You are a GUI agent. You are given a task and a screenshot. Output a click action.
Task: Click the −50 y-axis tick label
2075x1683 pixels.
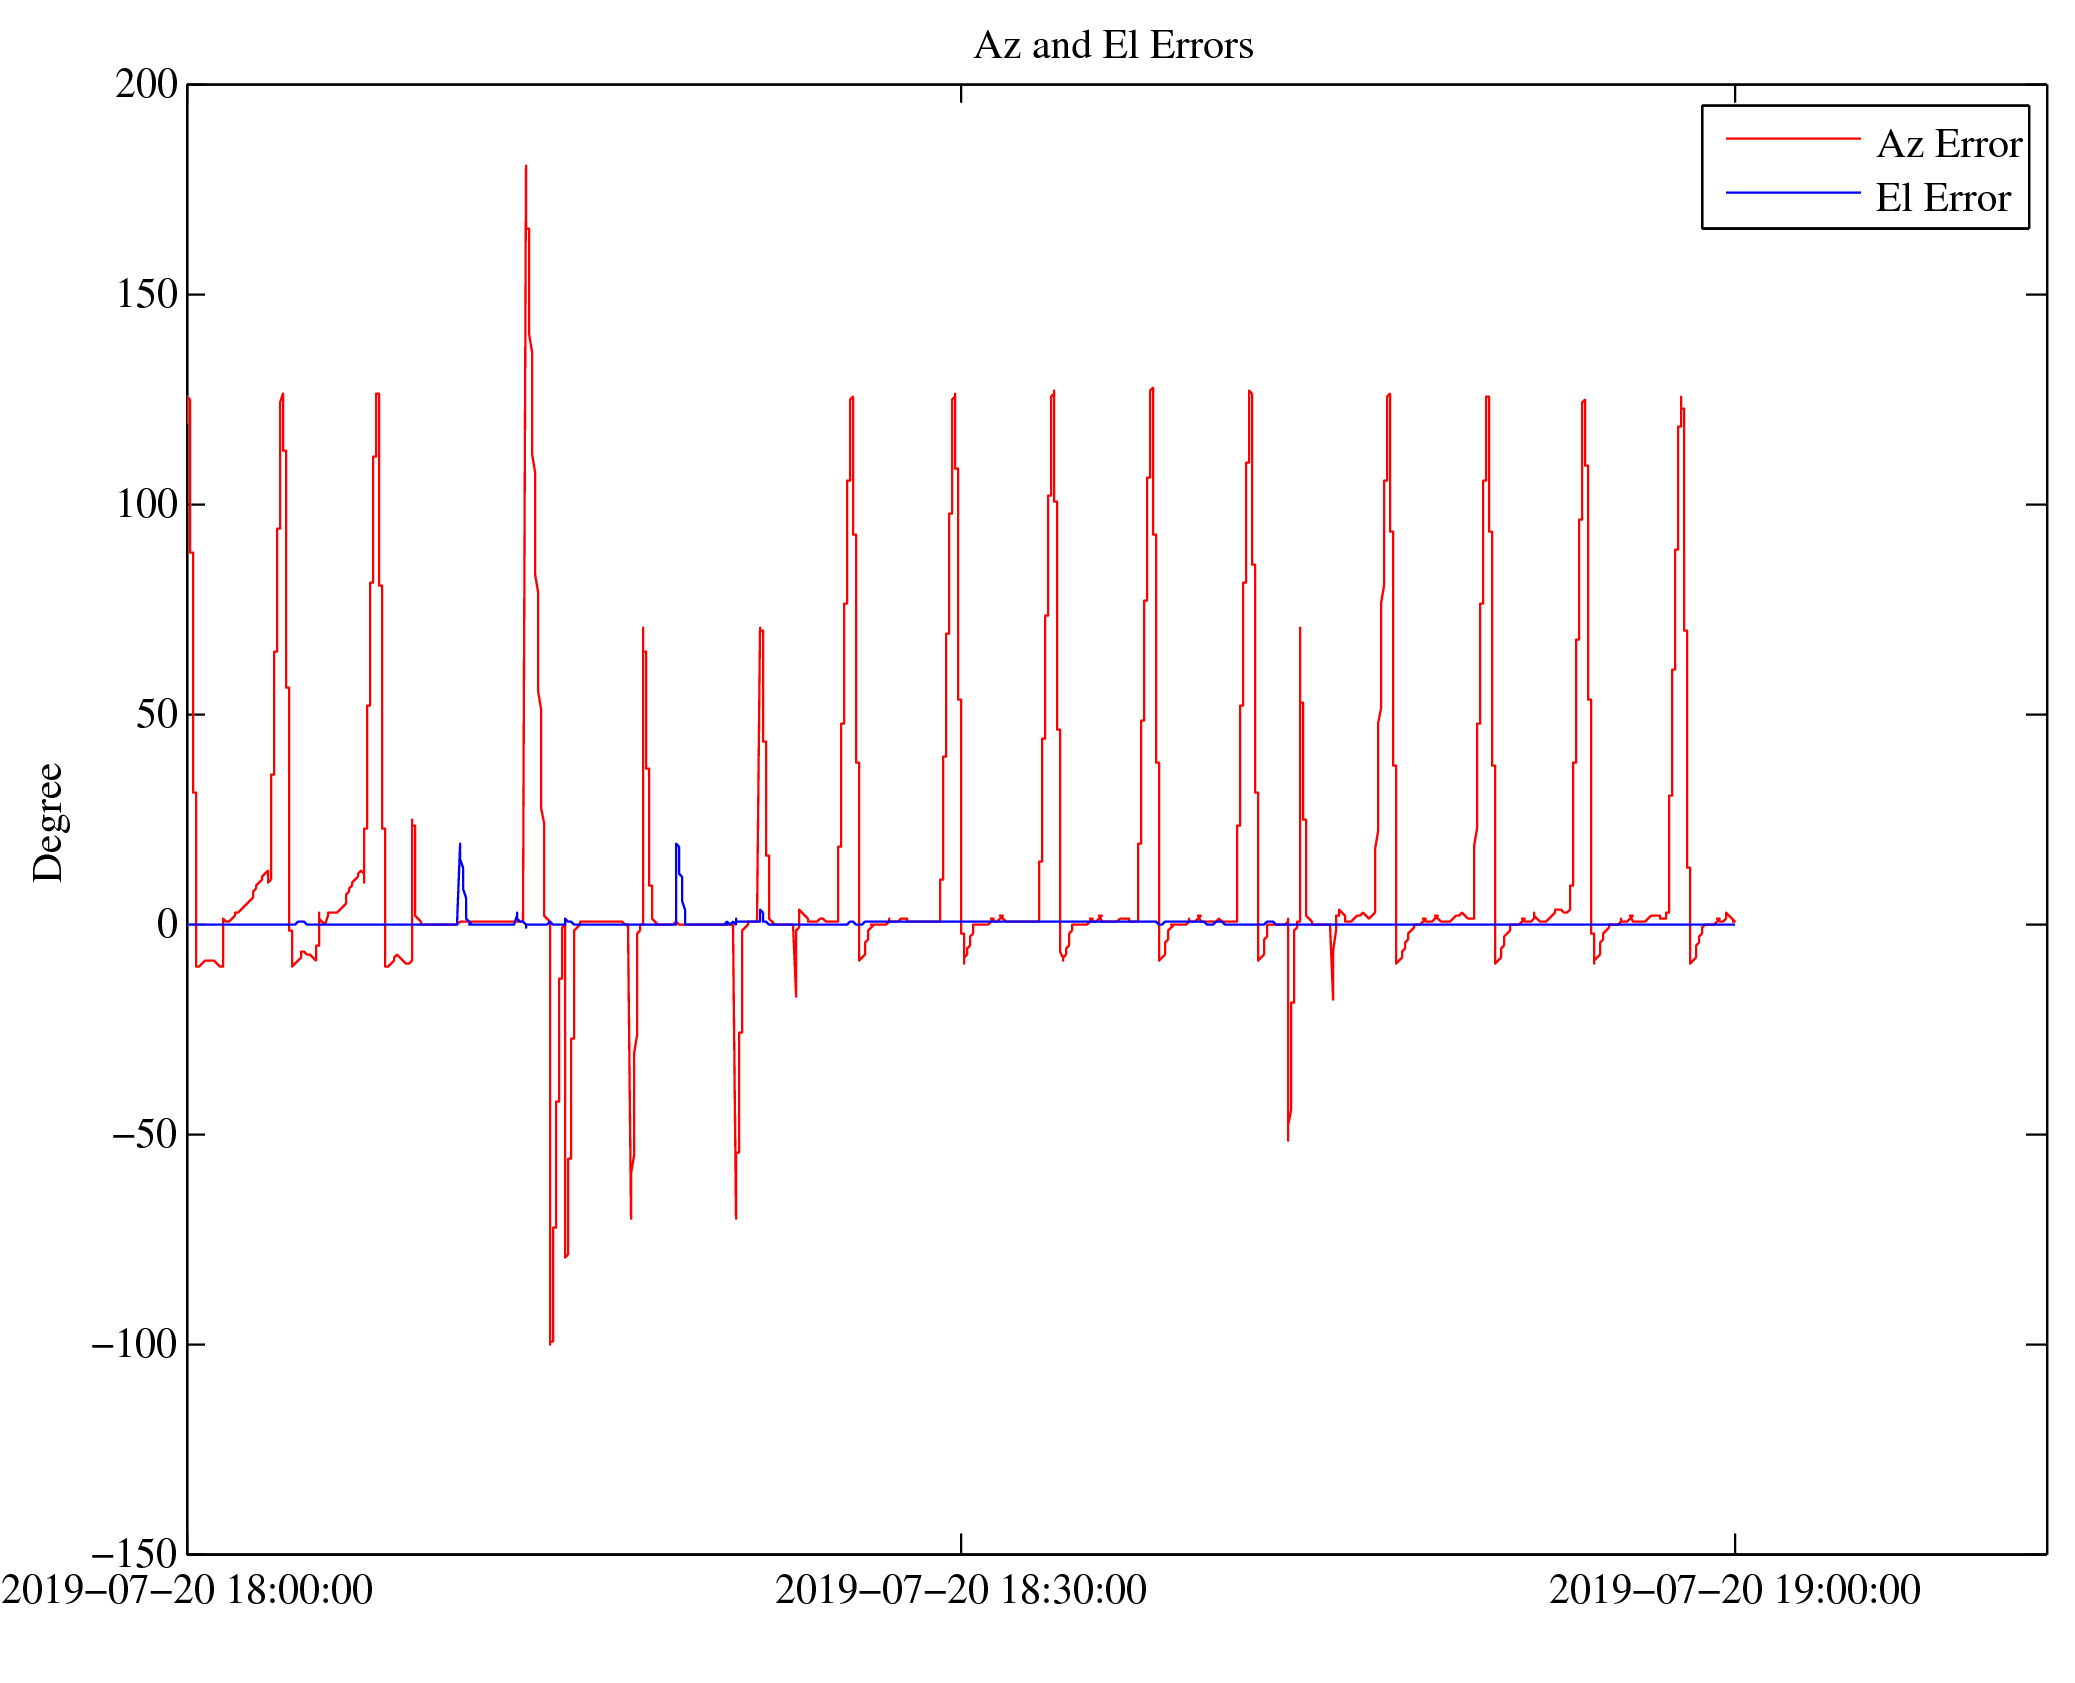tap(144, 1134)
